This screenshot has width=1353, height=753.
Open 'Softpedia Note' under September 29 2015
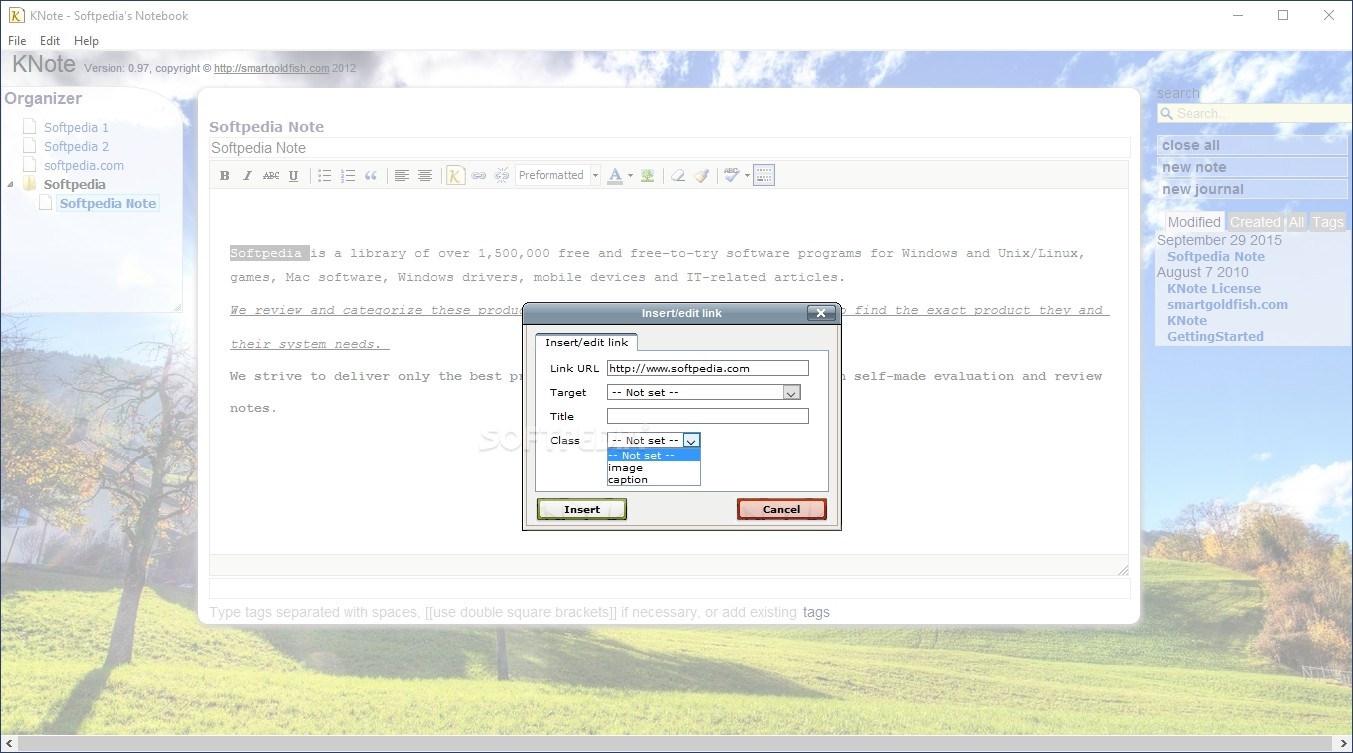[1216, 256]
